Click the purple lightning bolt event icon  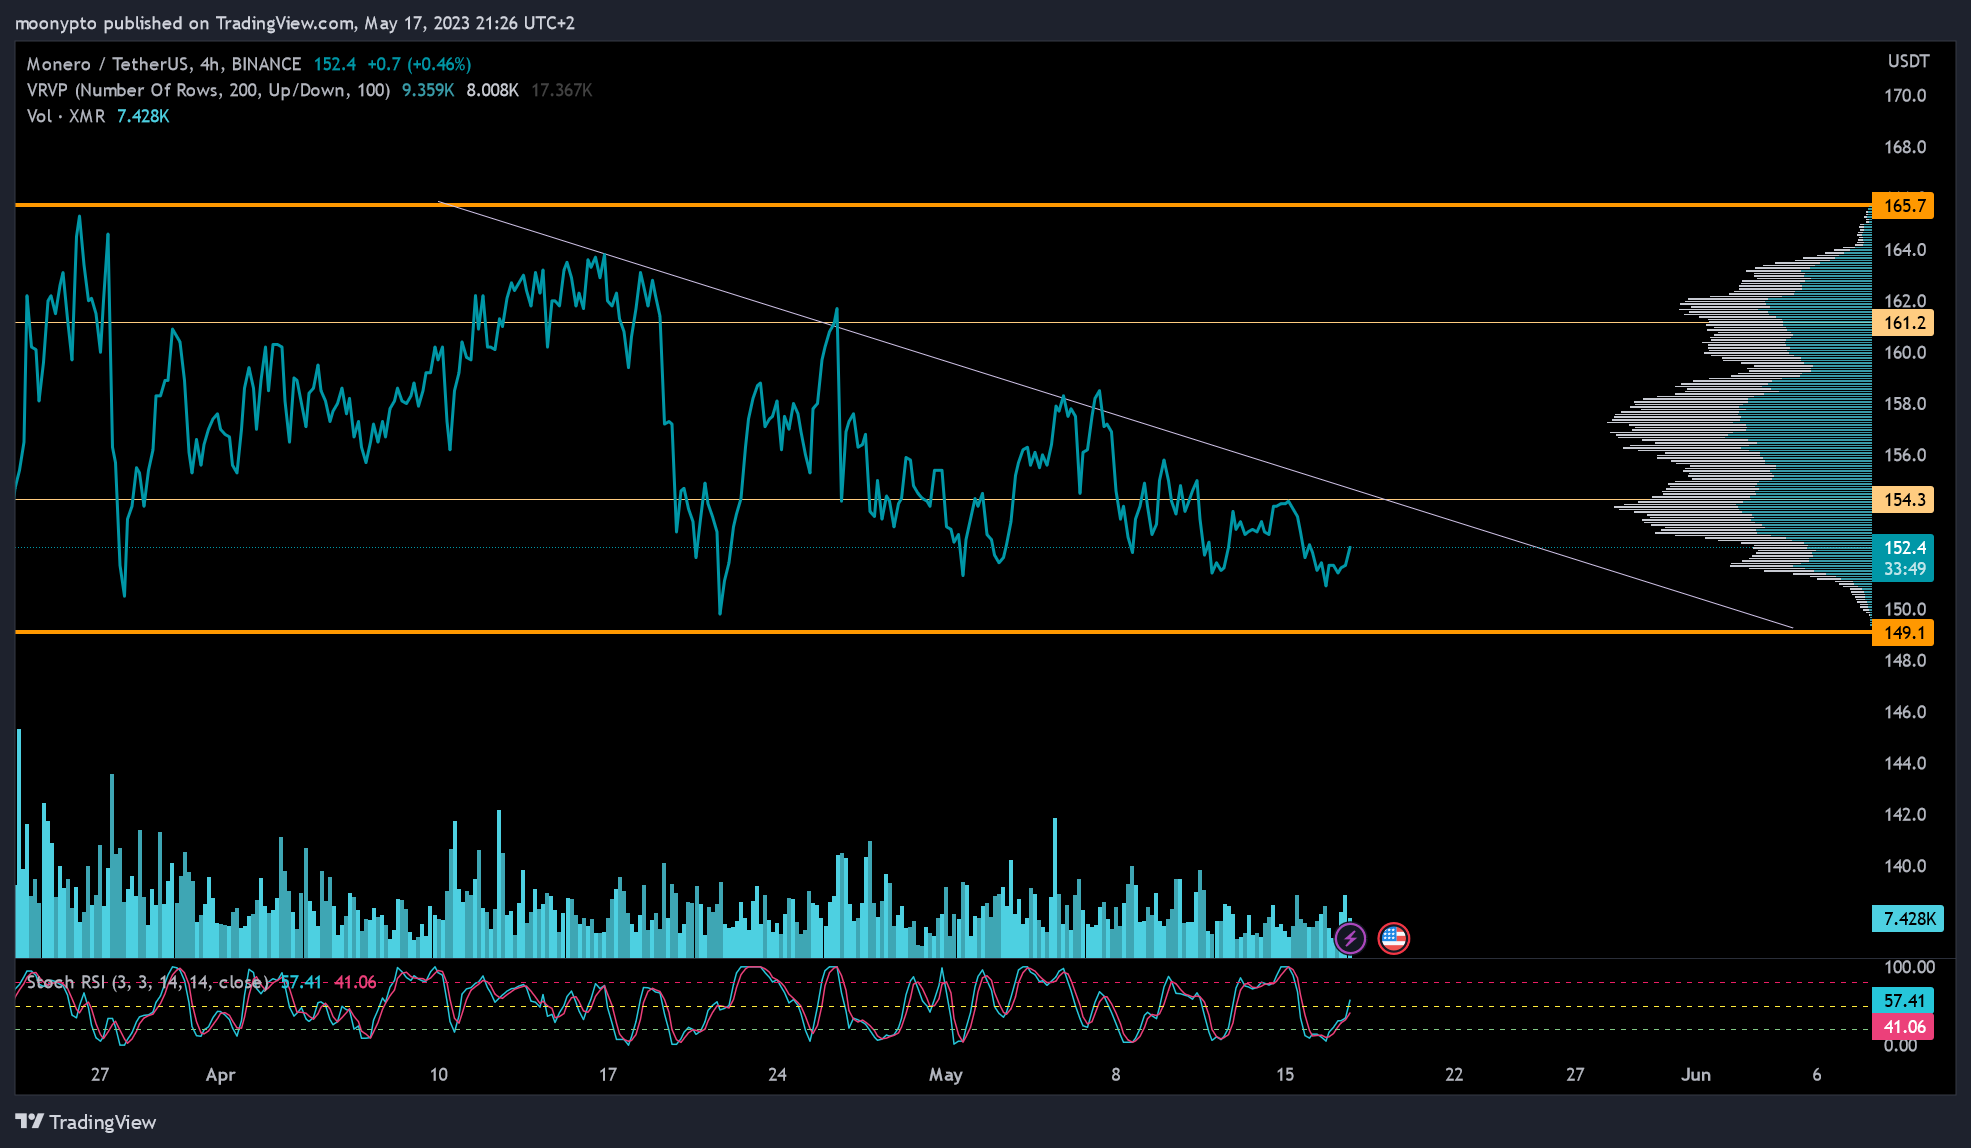click(x=1350, y=938)
